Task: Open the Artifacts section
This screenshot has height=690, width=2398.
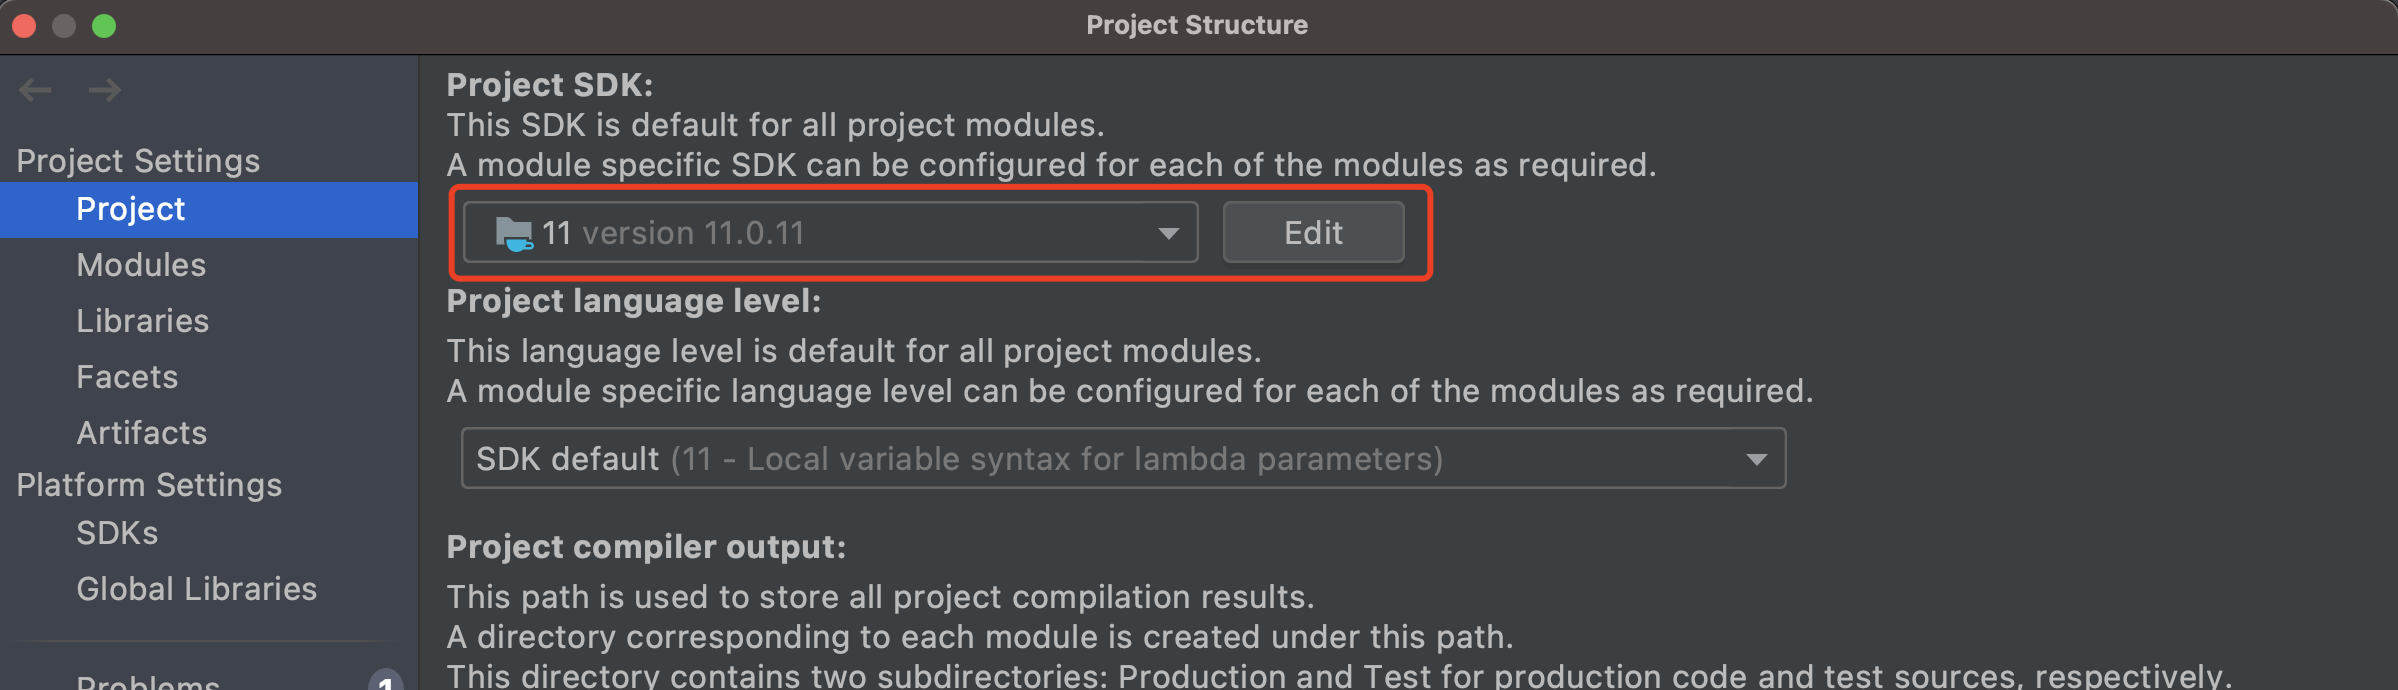Action: [x=142, y=433]
